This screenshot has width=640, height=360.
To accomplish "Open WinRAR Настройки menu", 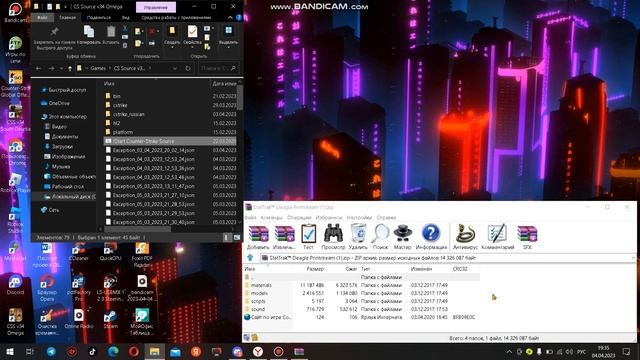I will coord(359,218).
